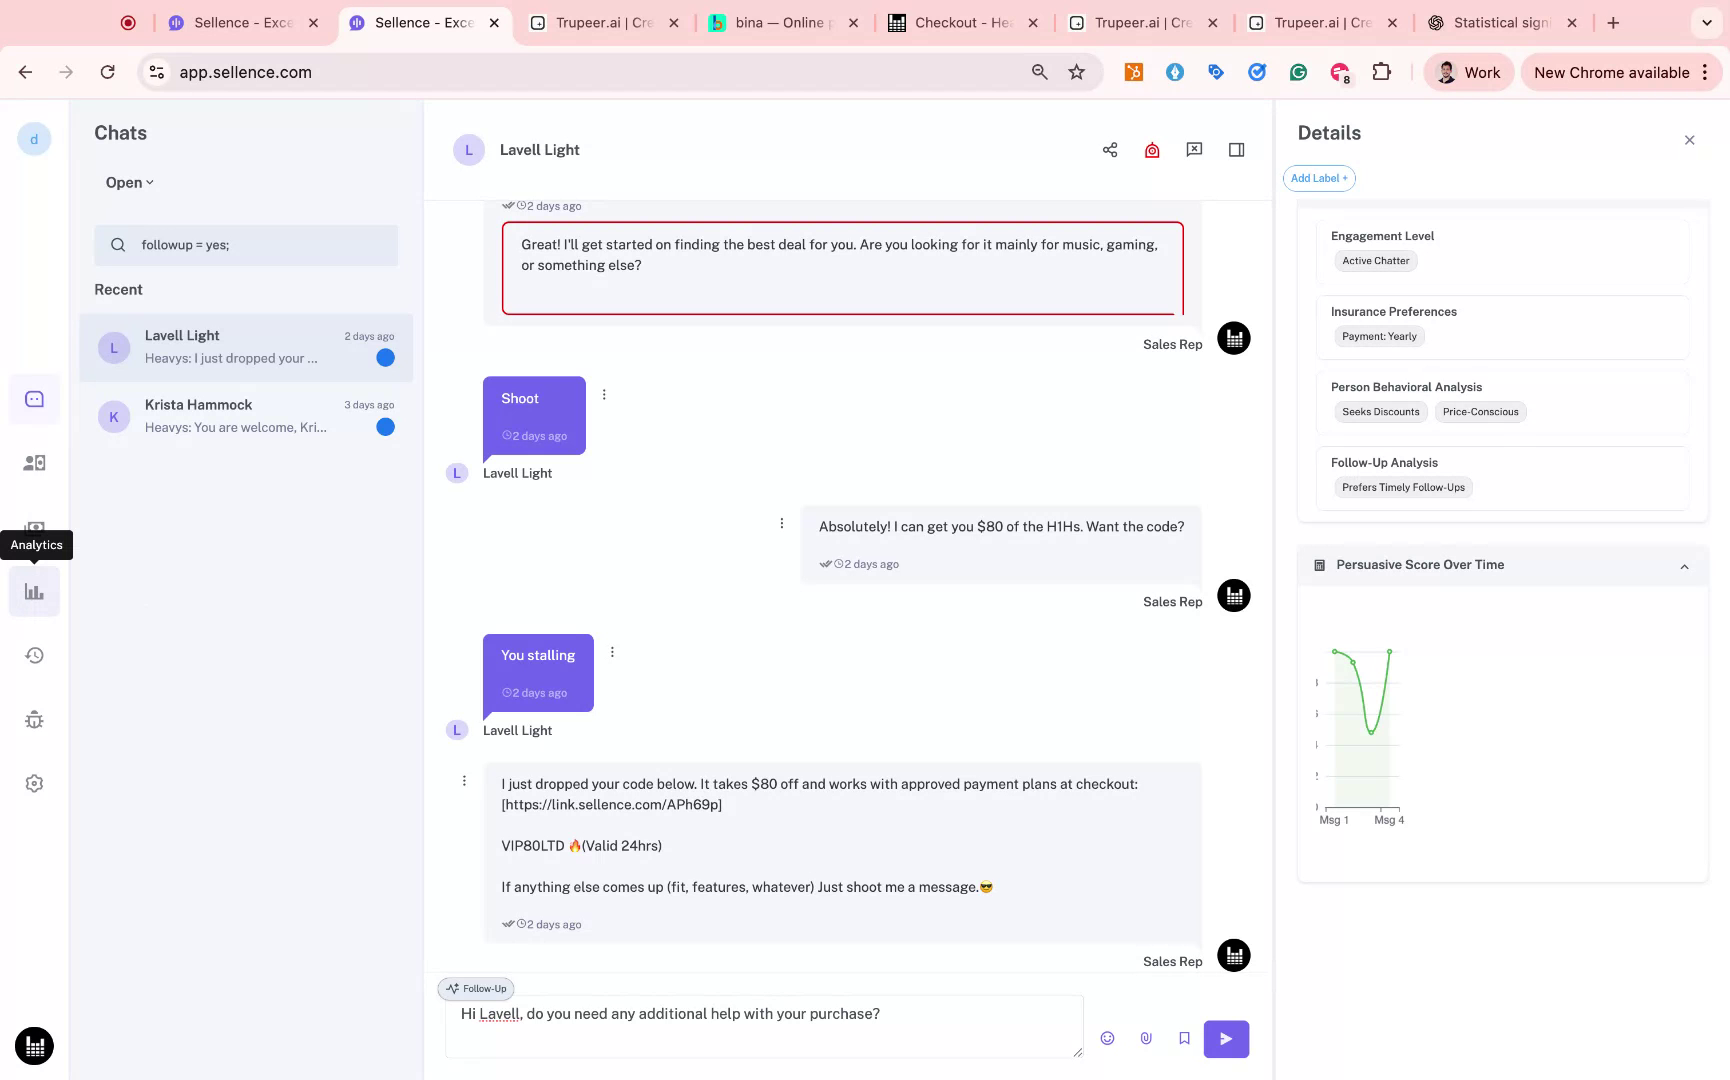Click the bug report icon in sidebar
The image size is (1730, 1080).
pyautogui.click(x=34, y=719)
